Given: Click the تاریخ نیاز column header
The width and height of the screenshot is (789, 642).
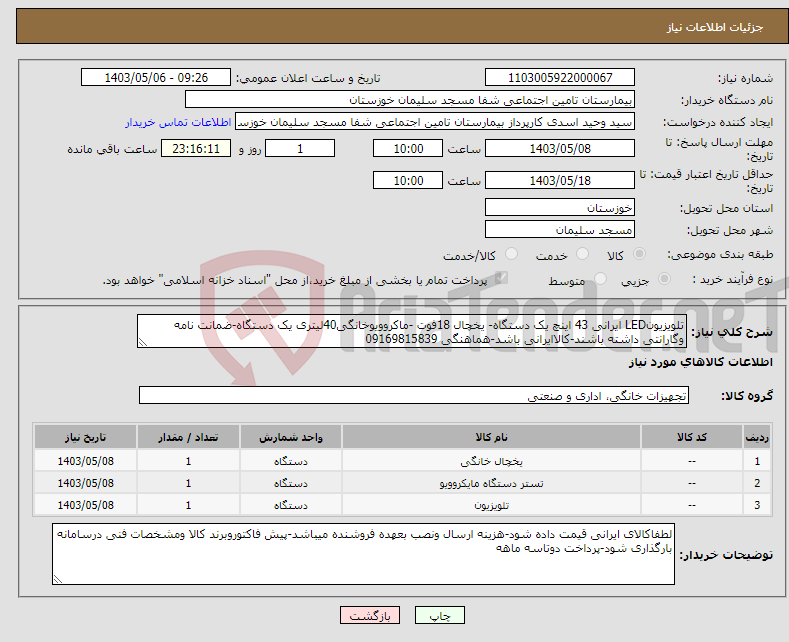Looking at the screenshot, I should coord(86,437).
